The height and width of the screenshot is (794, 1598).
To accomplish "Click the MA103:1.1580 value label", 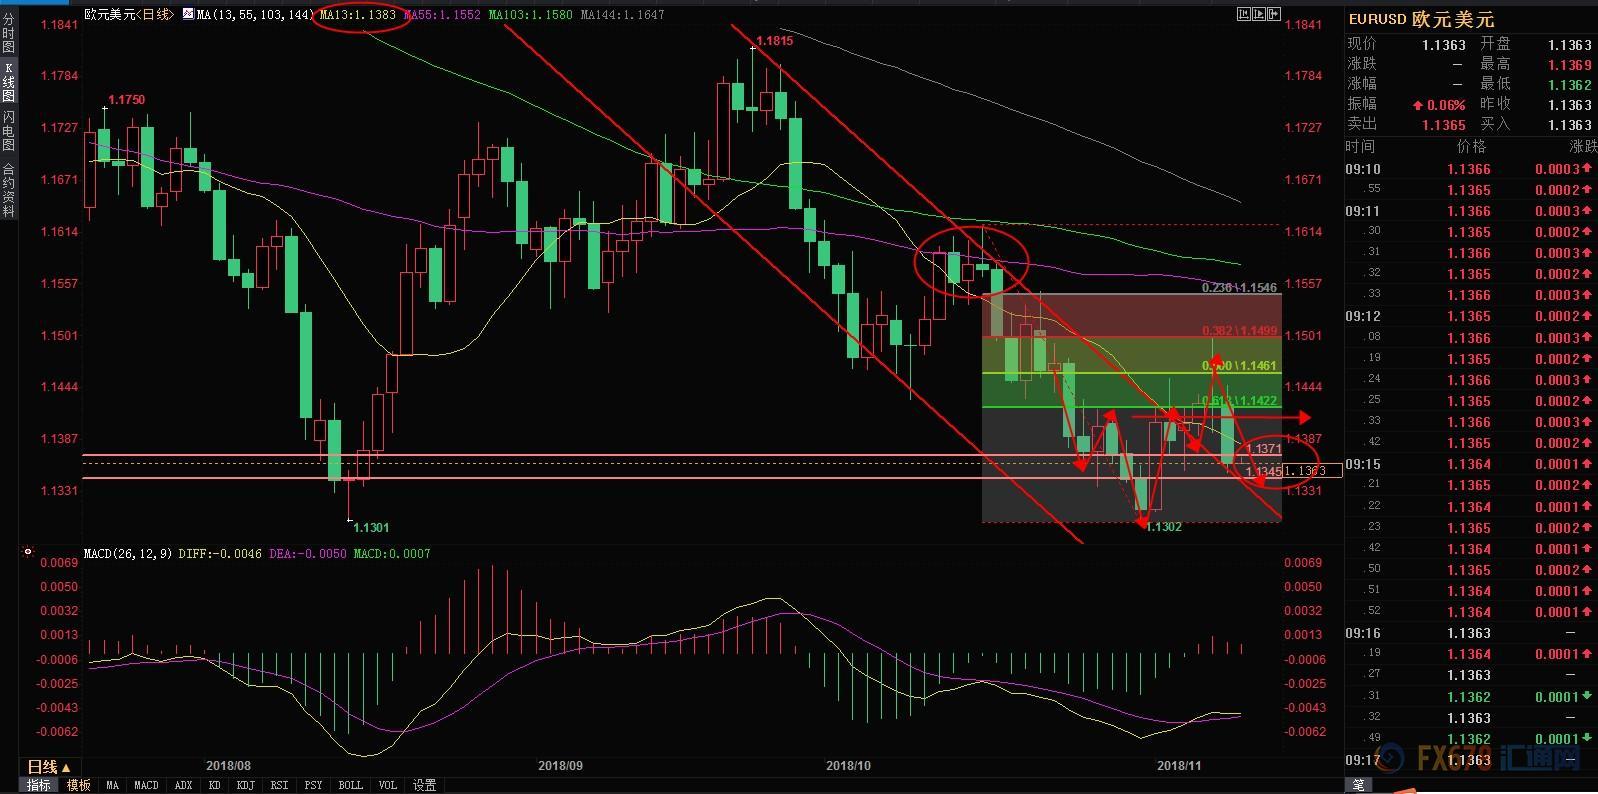I will 531,15.
